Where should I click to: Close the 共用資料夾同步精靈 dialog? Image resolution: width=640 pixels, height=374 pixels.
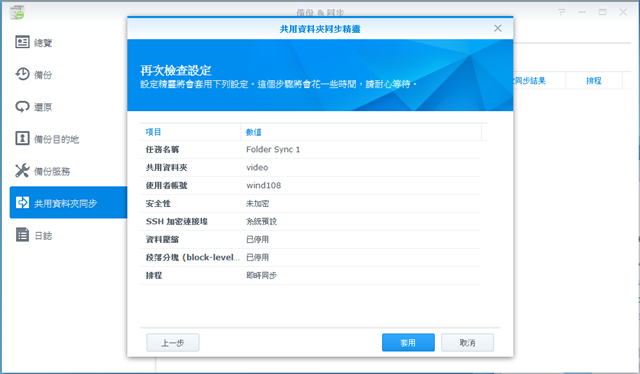[498, 28]
